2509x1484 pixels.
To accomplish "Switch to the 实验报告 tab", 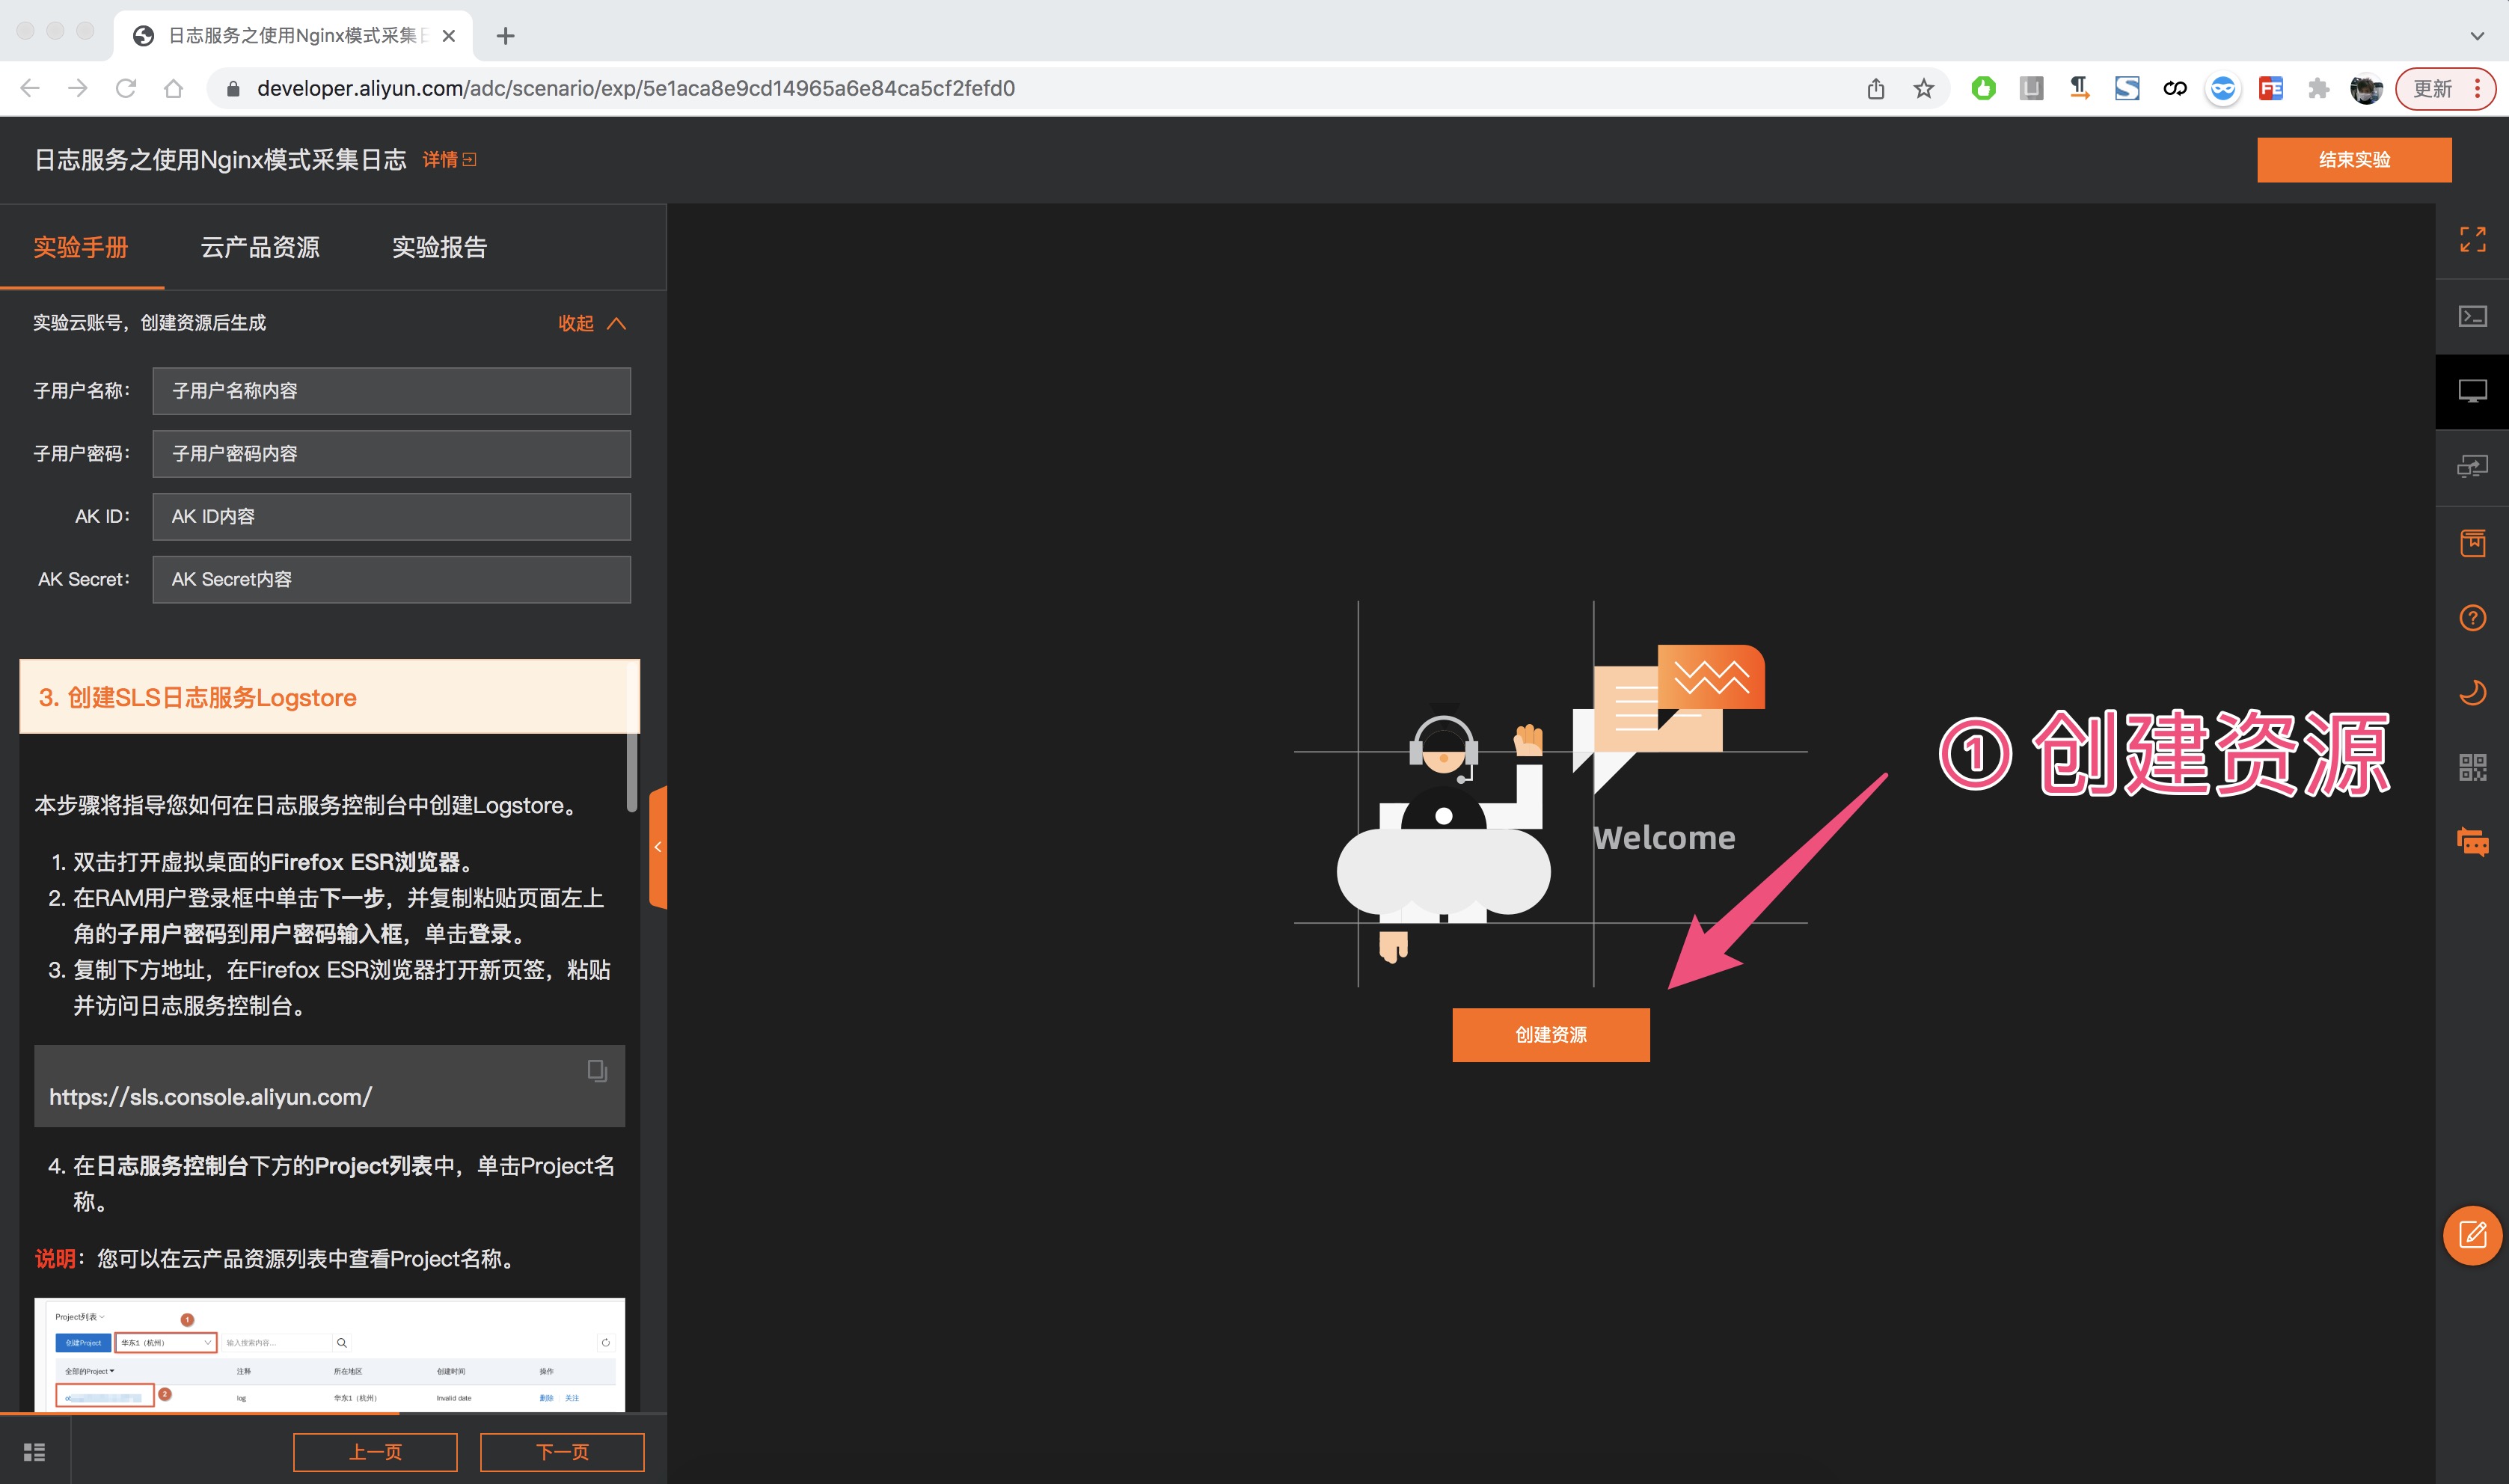I will point(439,247).
